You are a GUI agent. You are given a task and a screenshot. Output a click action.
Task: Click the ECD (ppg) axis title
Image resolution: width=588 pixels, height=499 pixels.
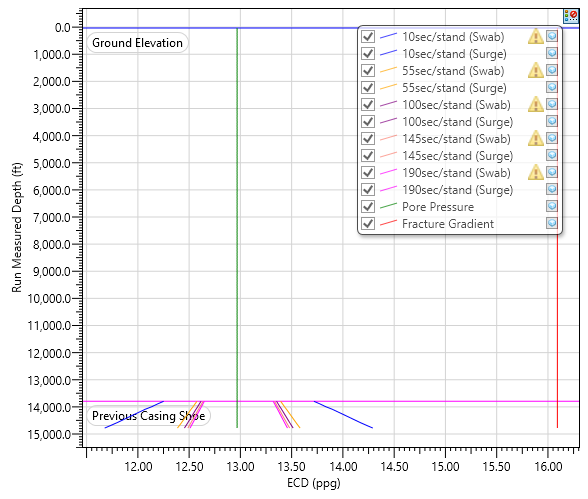click(x=314, y=483)
